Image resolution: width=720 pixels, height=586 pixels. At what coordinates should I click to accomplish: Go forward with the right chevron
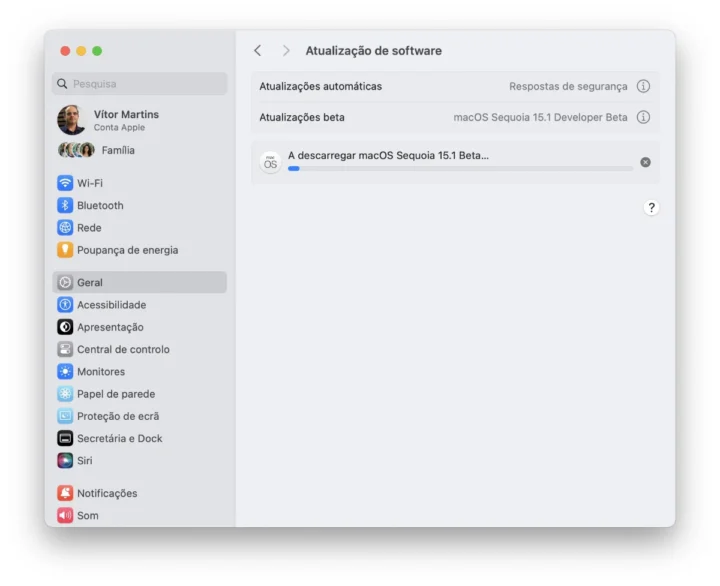point(286,51)
